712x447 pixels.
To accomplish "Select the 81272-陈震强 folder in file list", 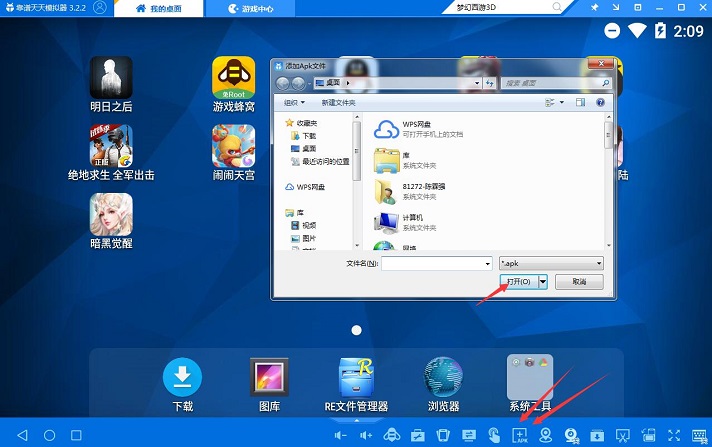I will tap(410, 191).
